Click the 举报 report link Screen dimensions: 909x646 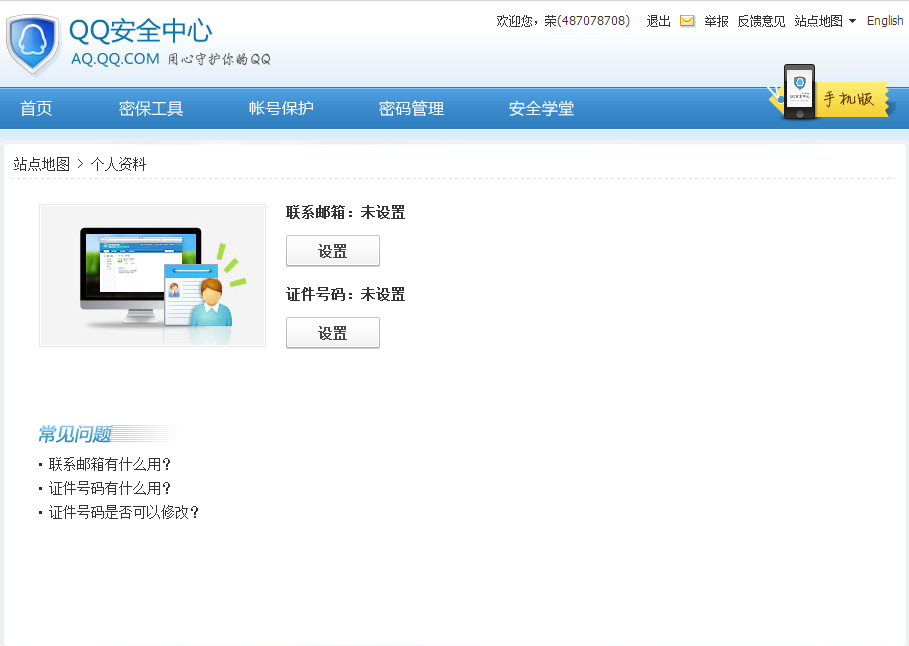pos(716,21)
